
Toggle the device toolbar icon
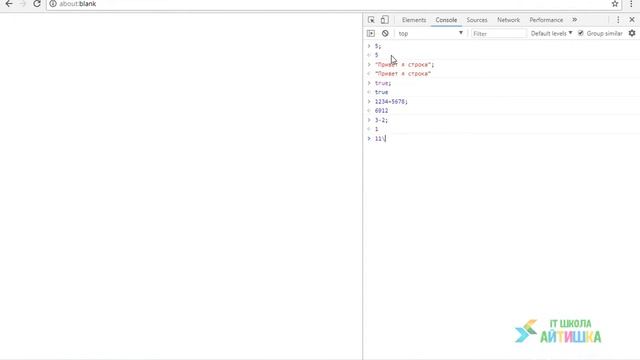(x=384, y=20)
